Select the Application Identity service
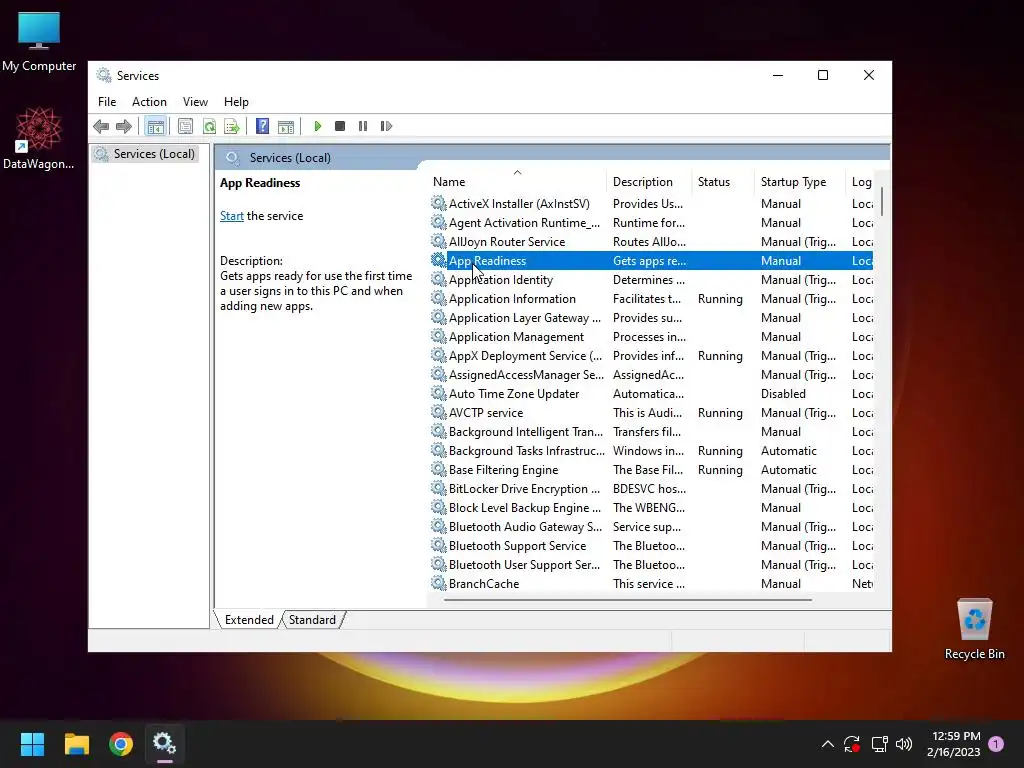This screenshot has height=768, width=1024. coord(651,280)
